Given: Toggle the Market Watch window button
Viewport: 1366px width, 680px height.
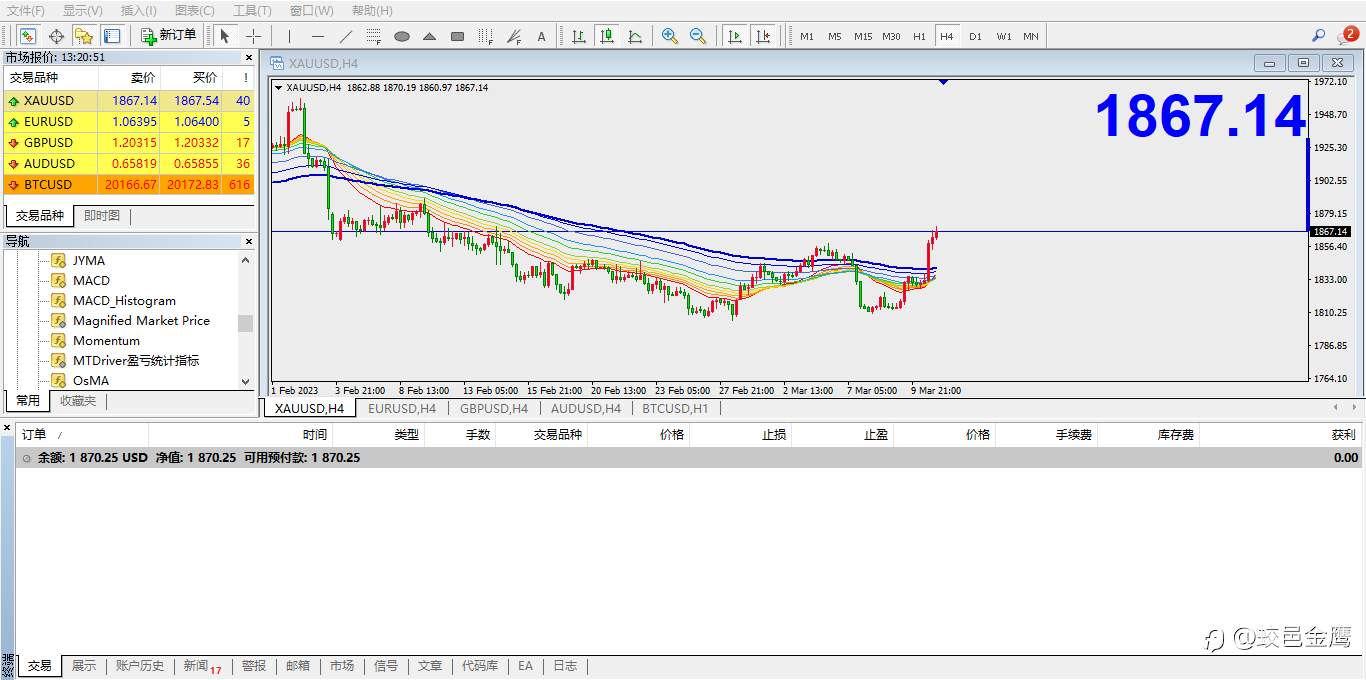Looking at the screenshot, I should 28,36.
